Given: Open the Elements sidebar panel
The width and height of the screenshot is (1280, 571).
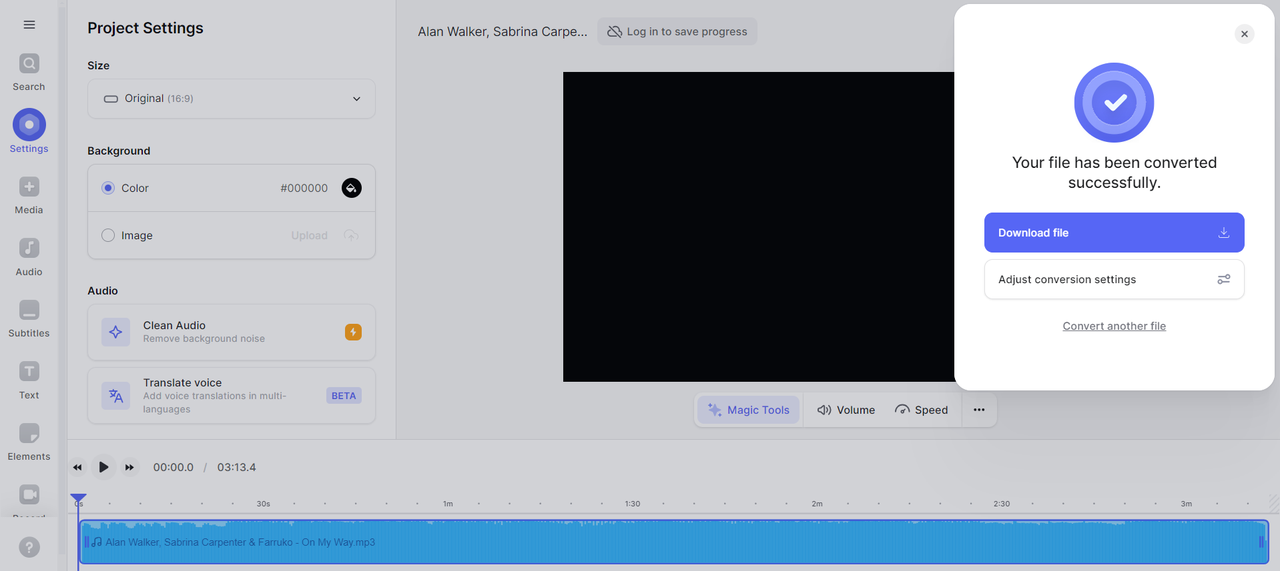Looking at the screenshot, I should point(29,442).
